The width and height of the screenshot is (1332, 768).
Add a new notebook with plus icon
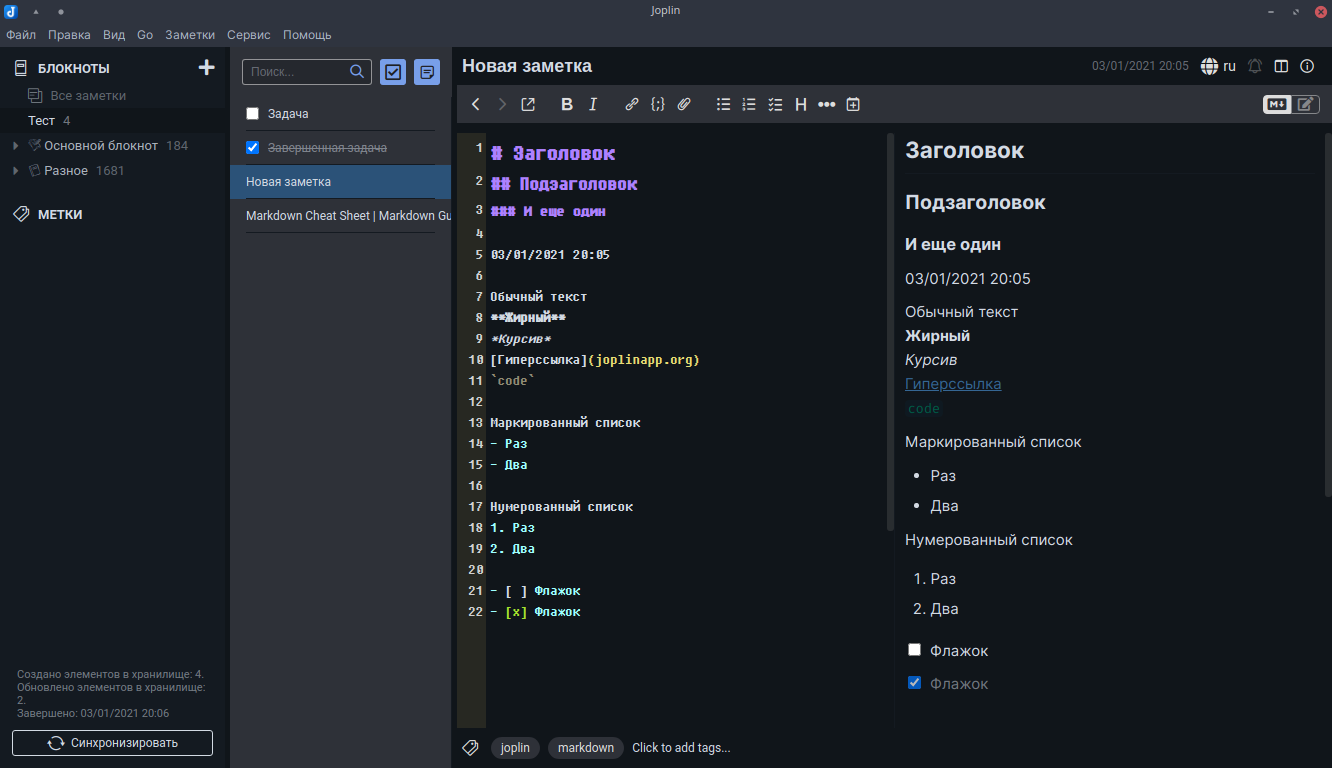pos(207,68)
